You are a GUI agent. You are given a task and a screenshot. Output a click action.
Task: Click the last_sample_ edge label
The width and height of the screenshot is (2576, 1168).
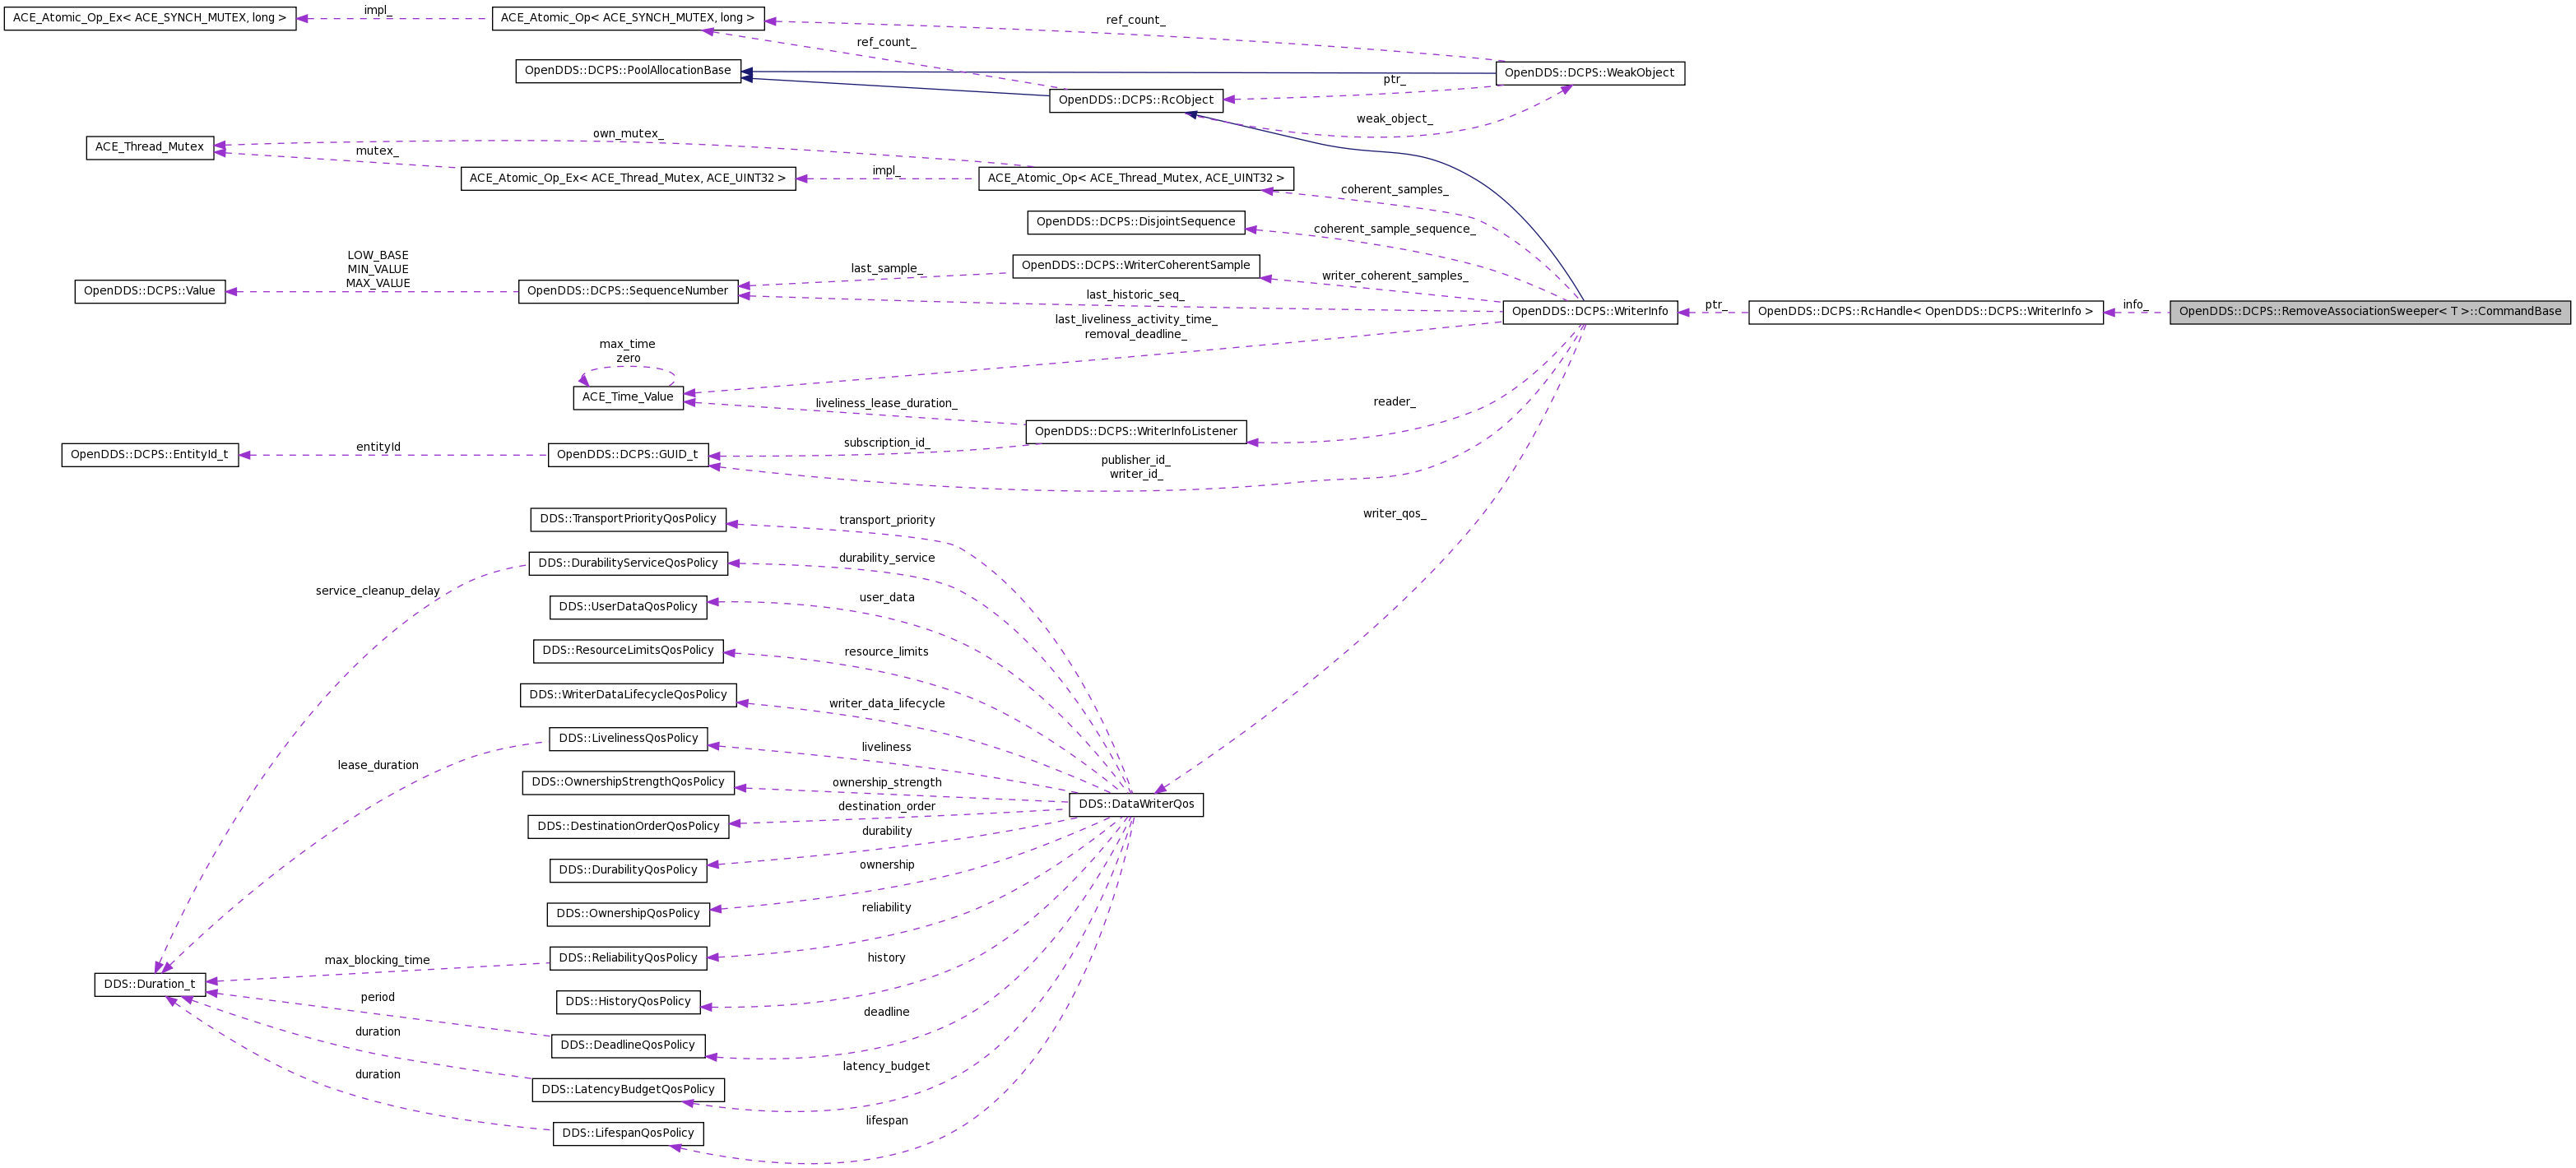886,269
